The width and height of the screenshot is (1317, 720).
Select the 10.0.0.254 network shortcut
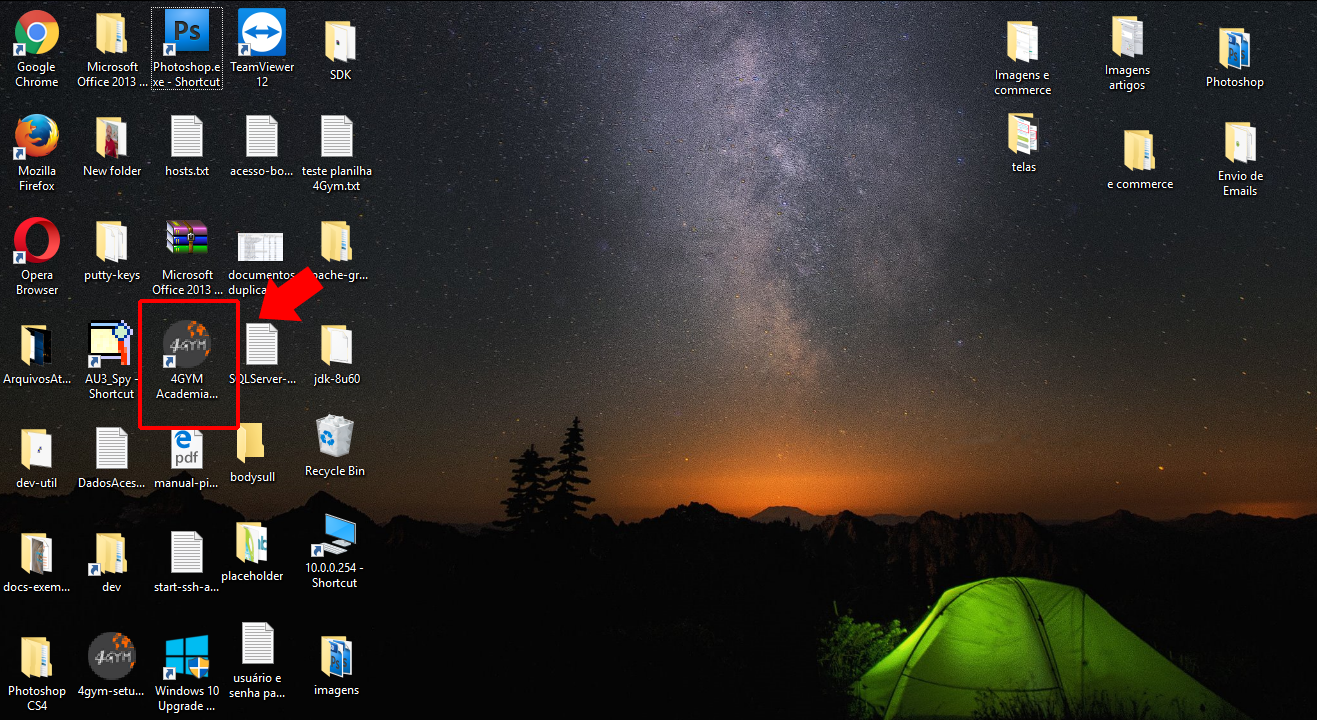[334, 536]
